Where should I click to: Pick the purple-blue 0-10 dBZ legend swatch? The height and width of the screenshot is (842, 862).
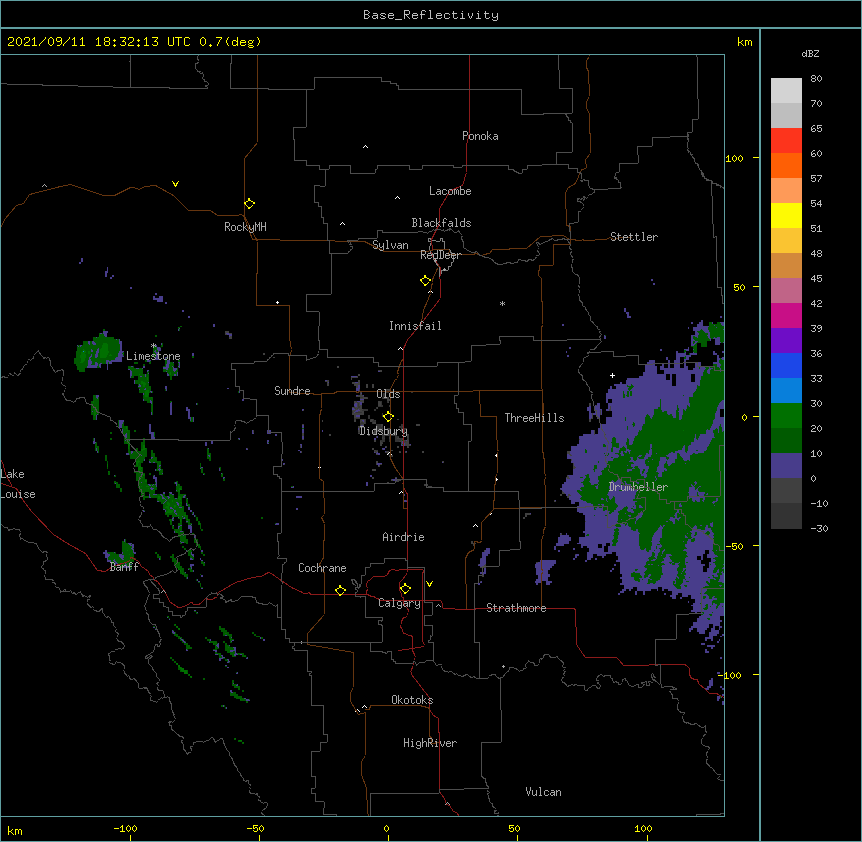(786, 466)
